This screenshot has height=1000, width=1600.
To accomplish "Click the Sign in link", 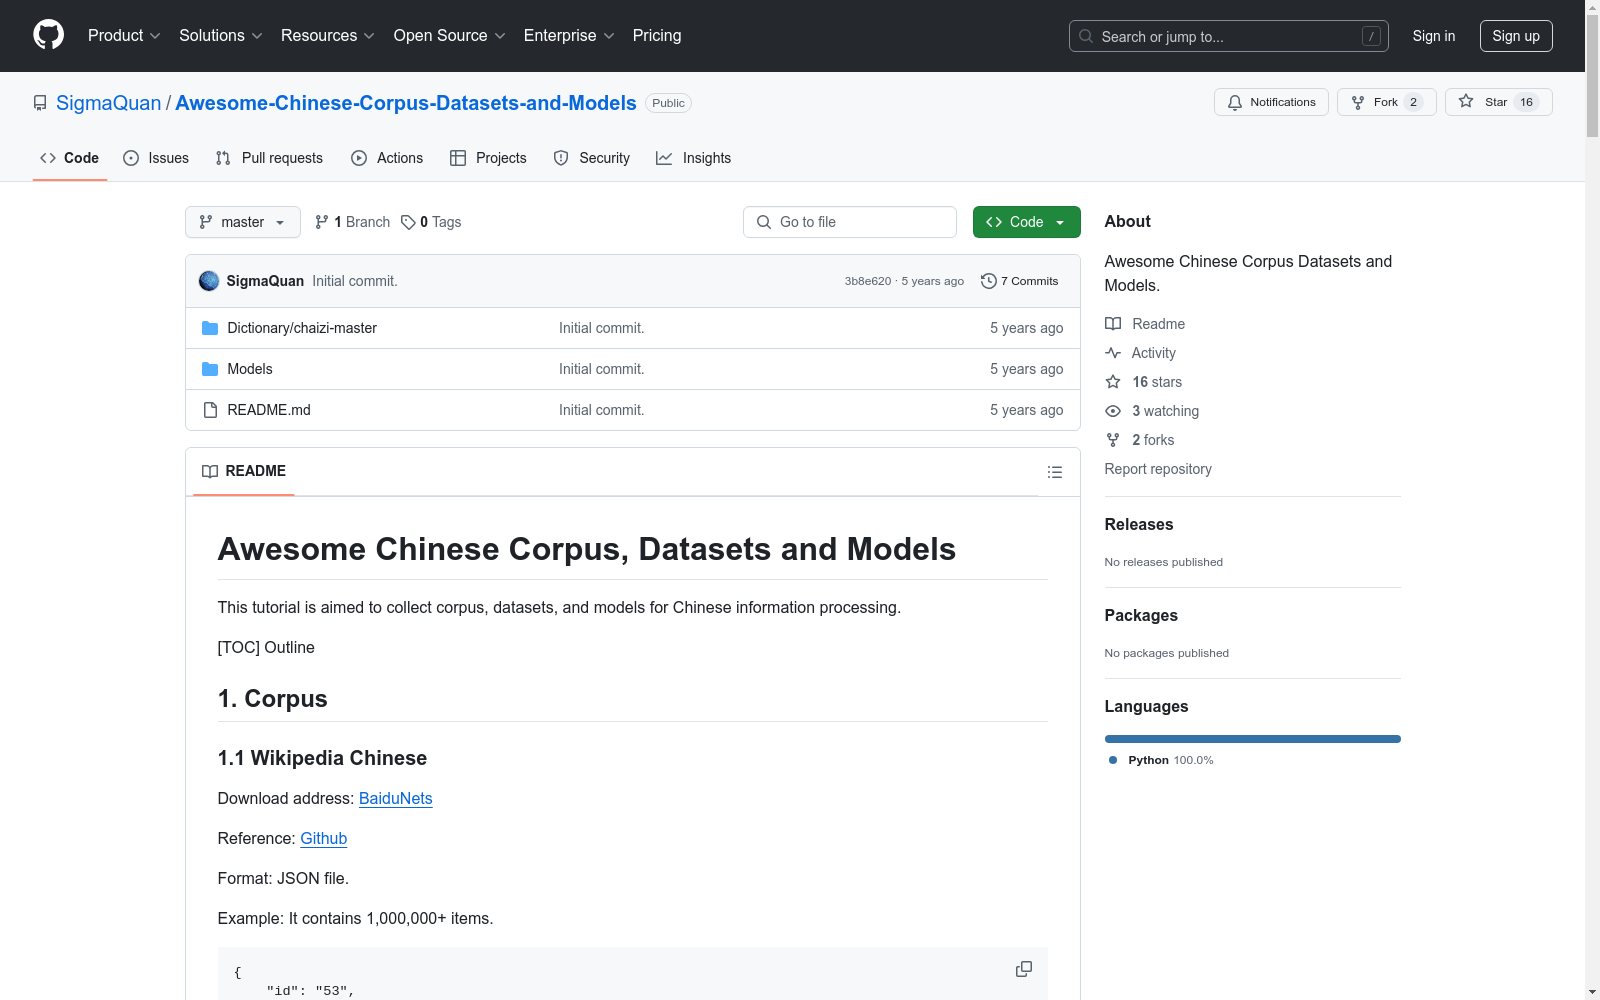I will tap(1434, 36).
